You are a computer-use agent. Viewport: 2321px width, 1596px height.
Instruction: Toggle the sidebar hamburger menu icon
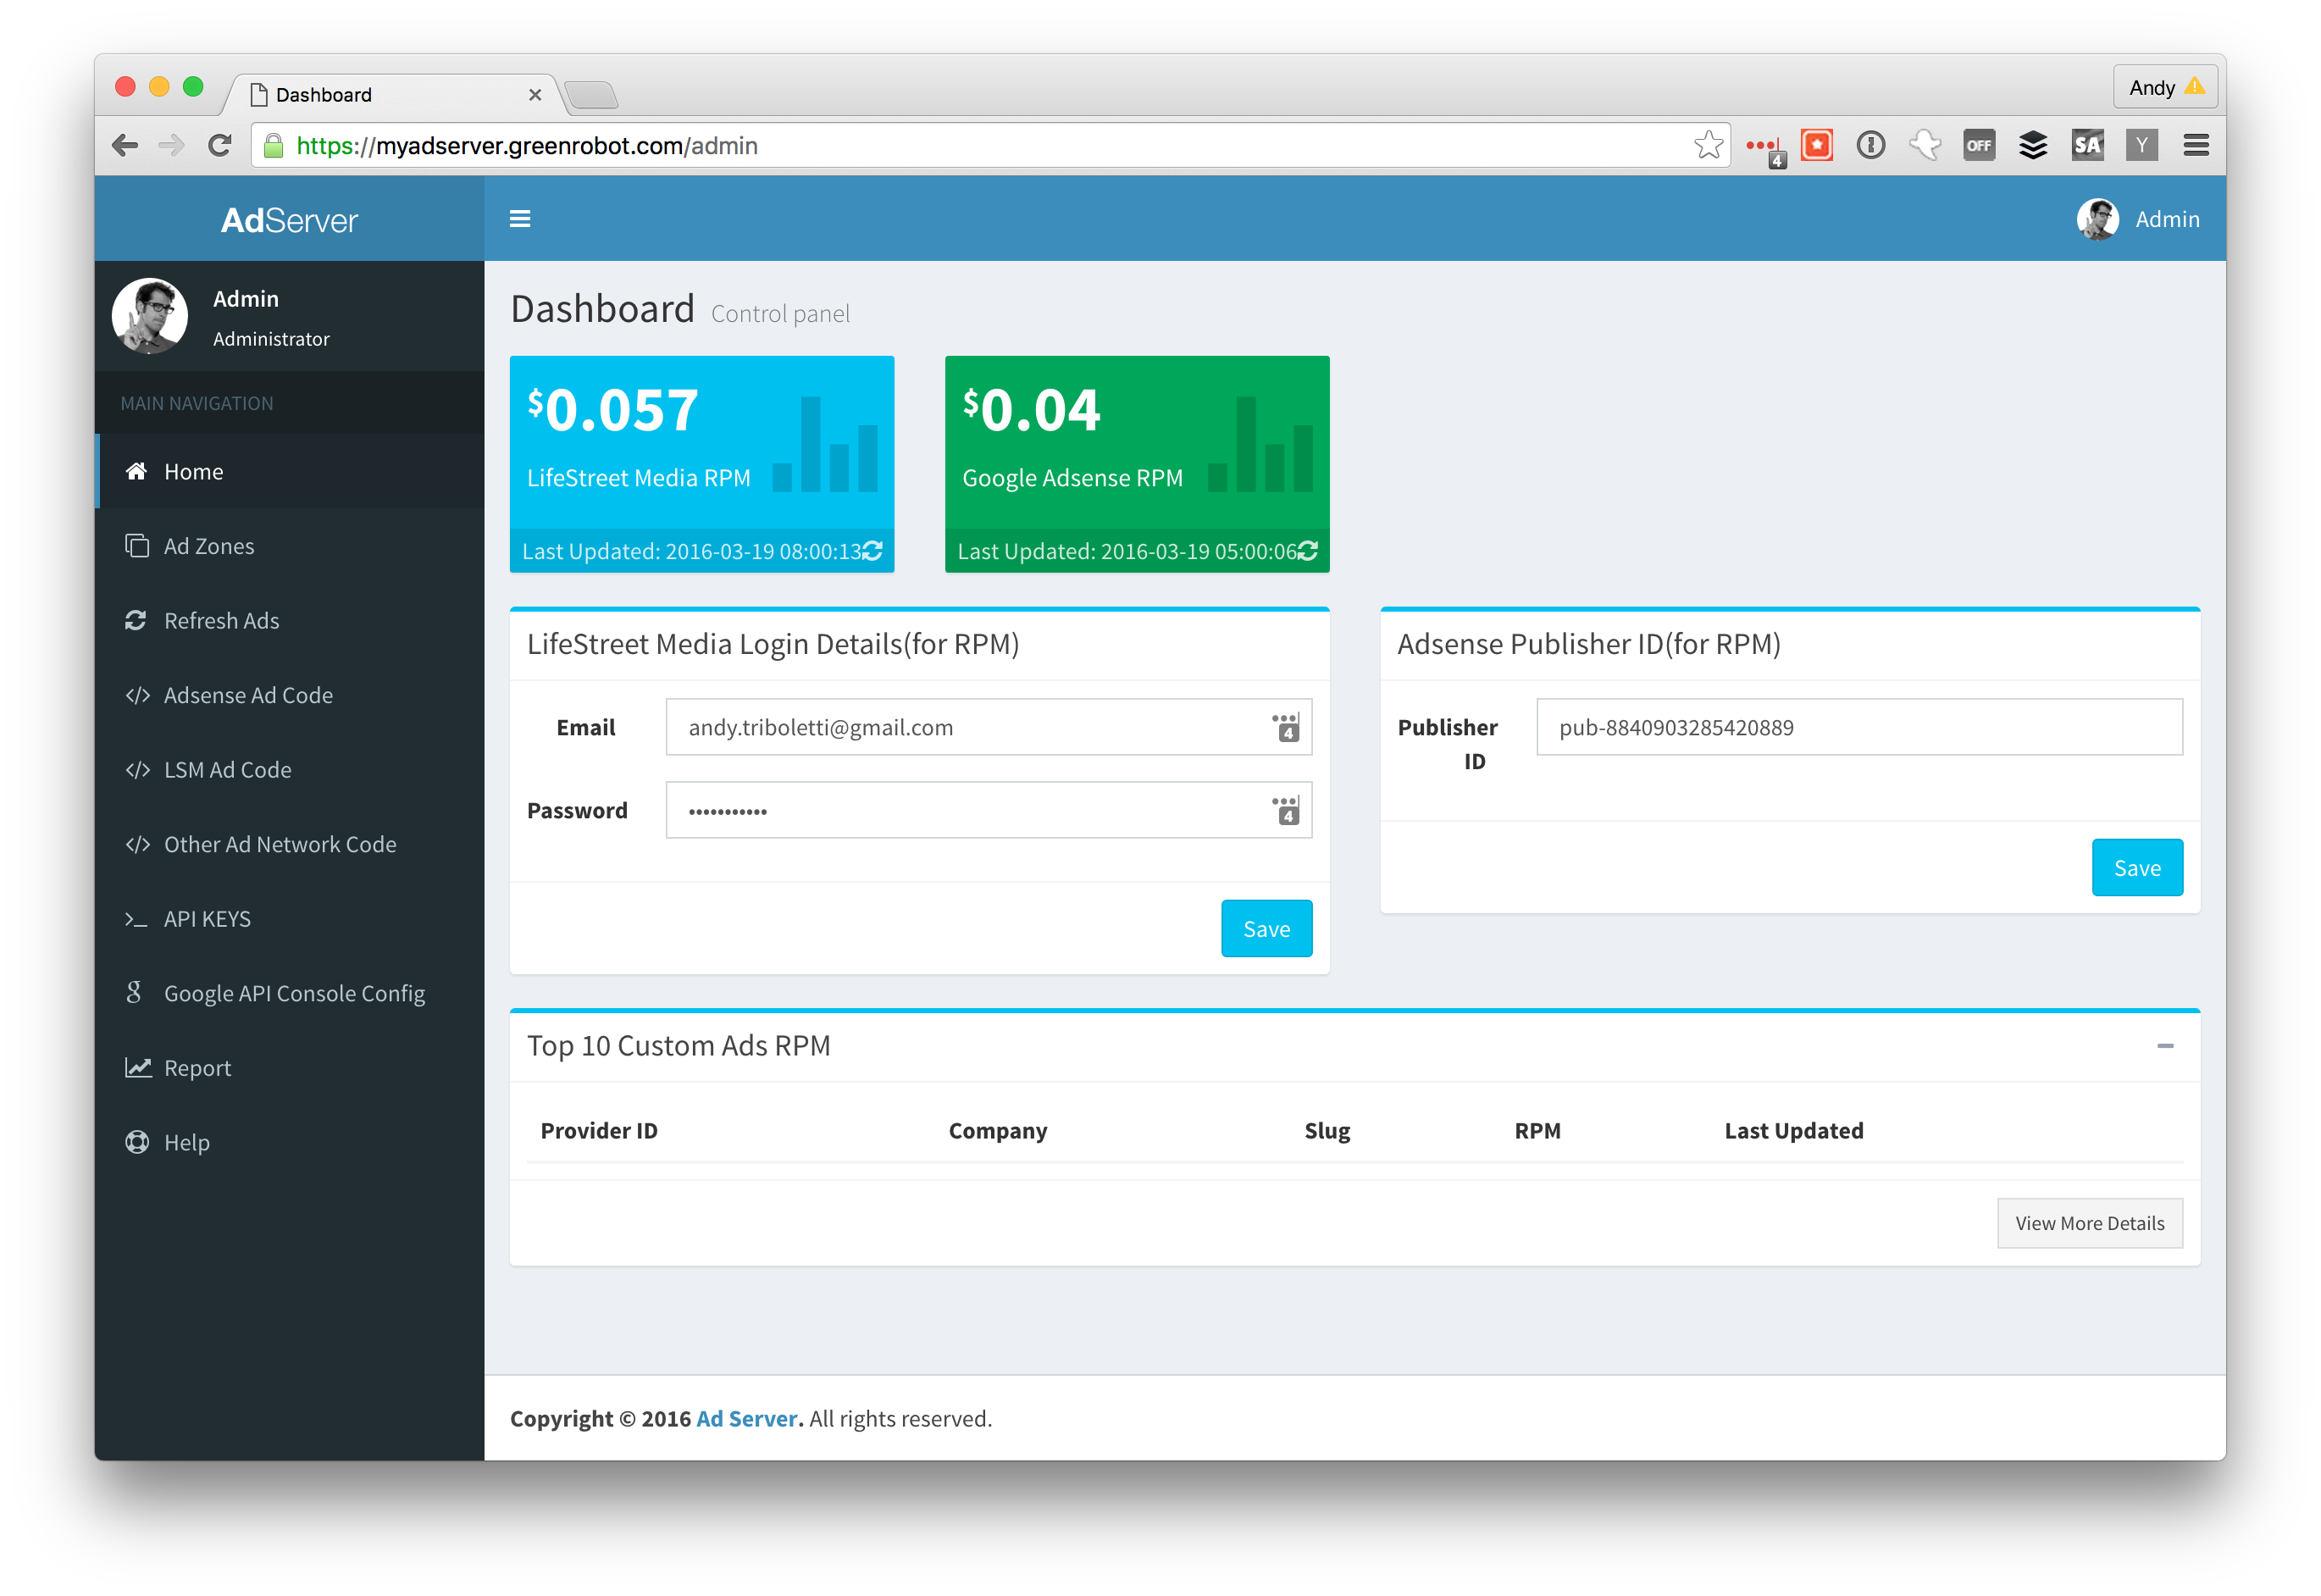point(519,219)
